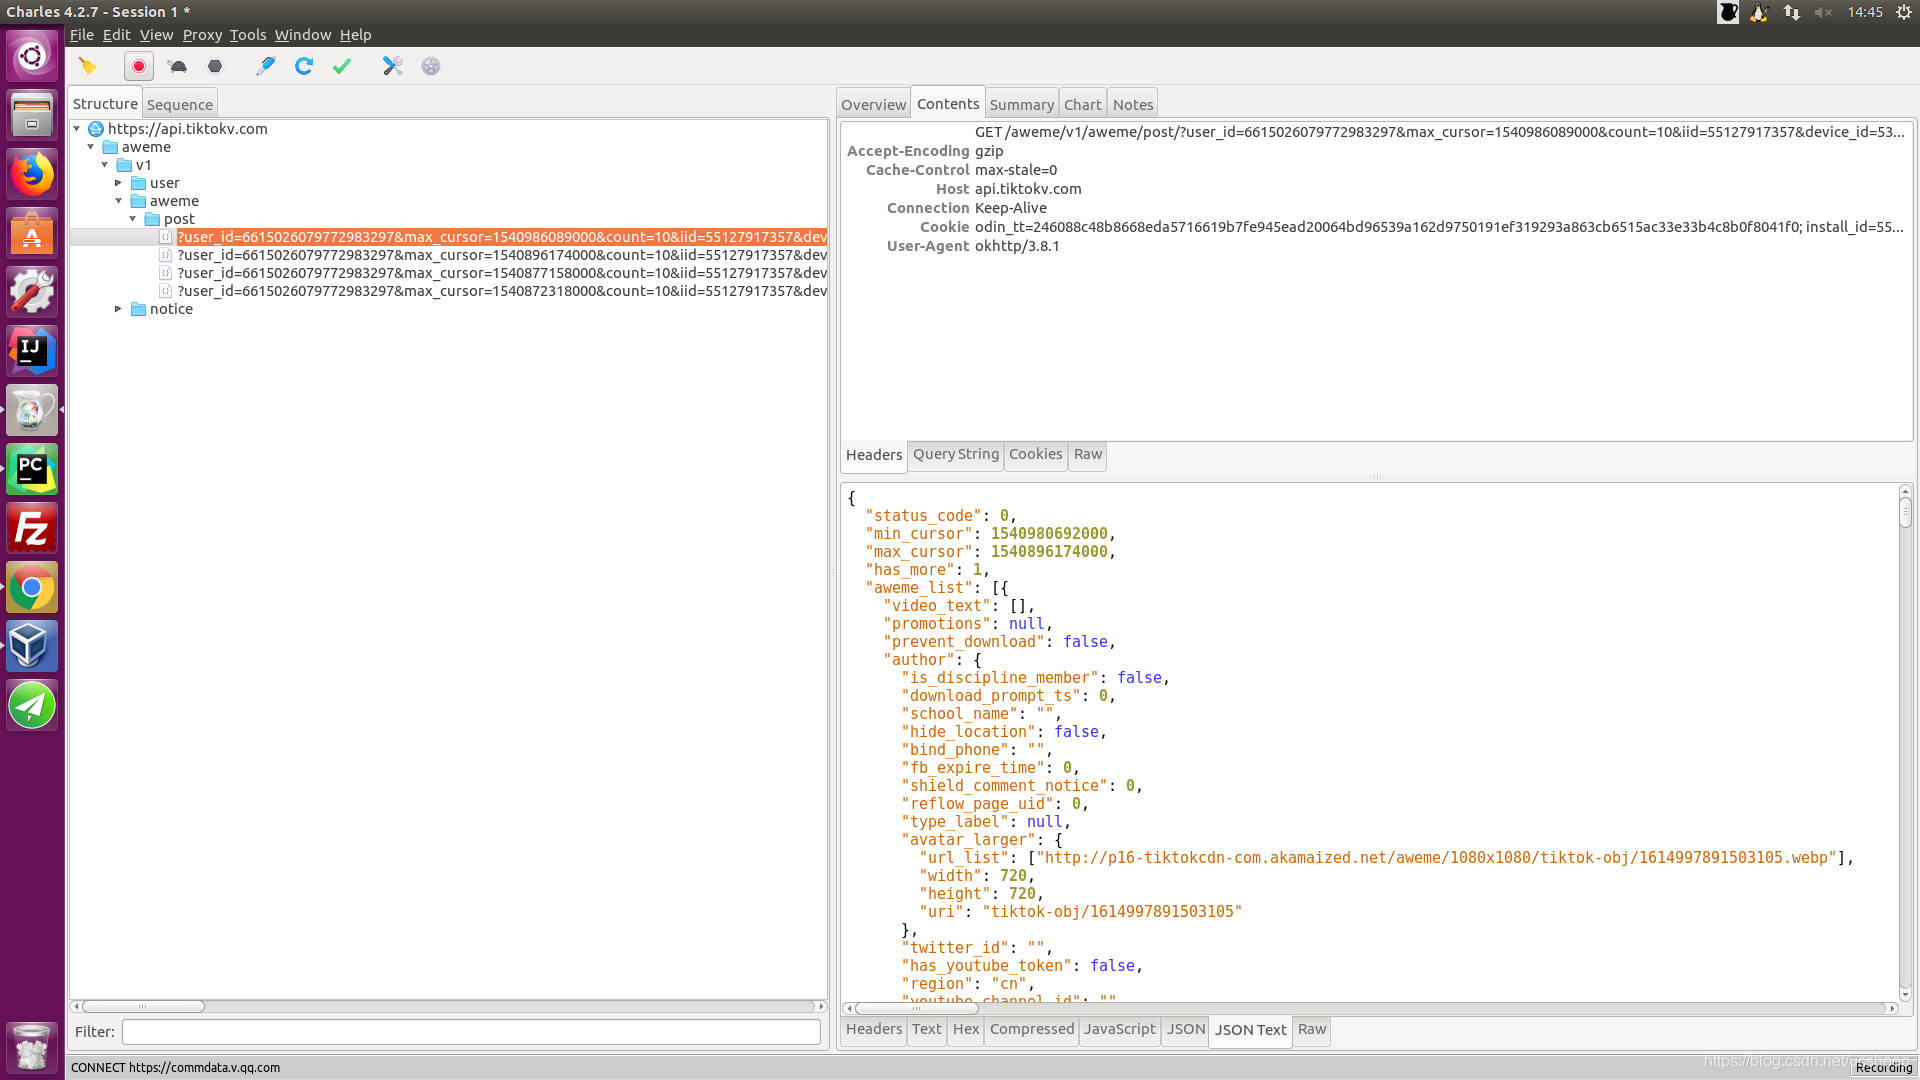Click the compose pen icon
Screen dimensions: 1920x1080
(x=265, y=66)
